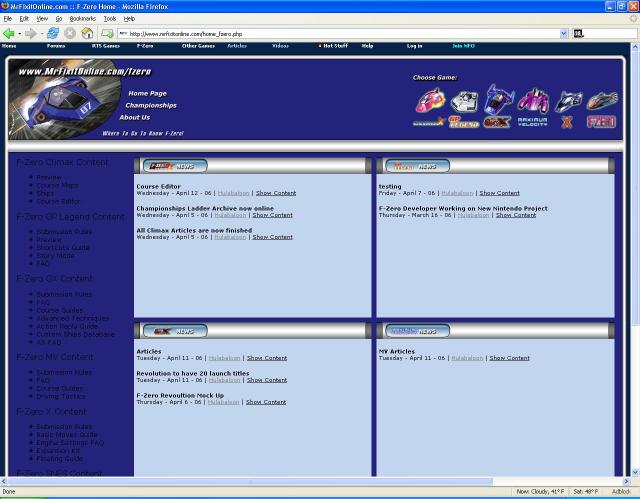Image resolution: width=640 pixels, height=499 pixels.
Task: Click the GX News header badge
Action: tap(175, 331)
